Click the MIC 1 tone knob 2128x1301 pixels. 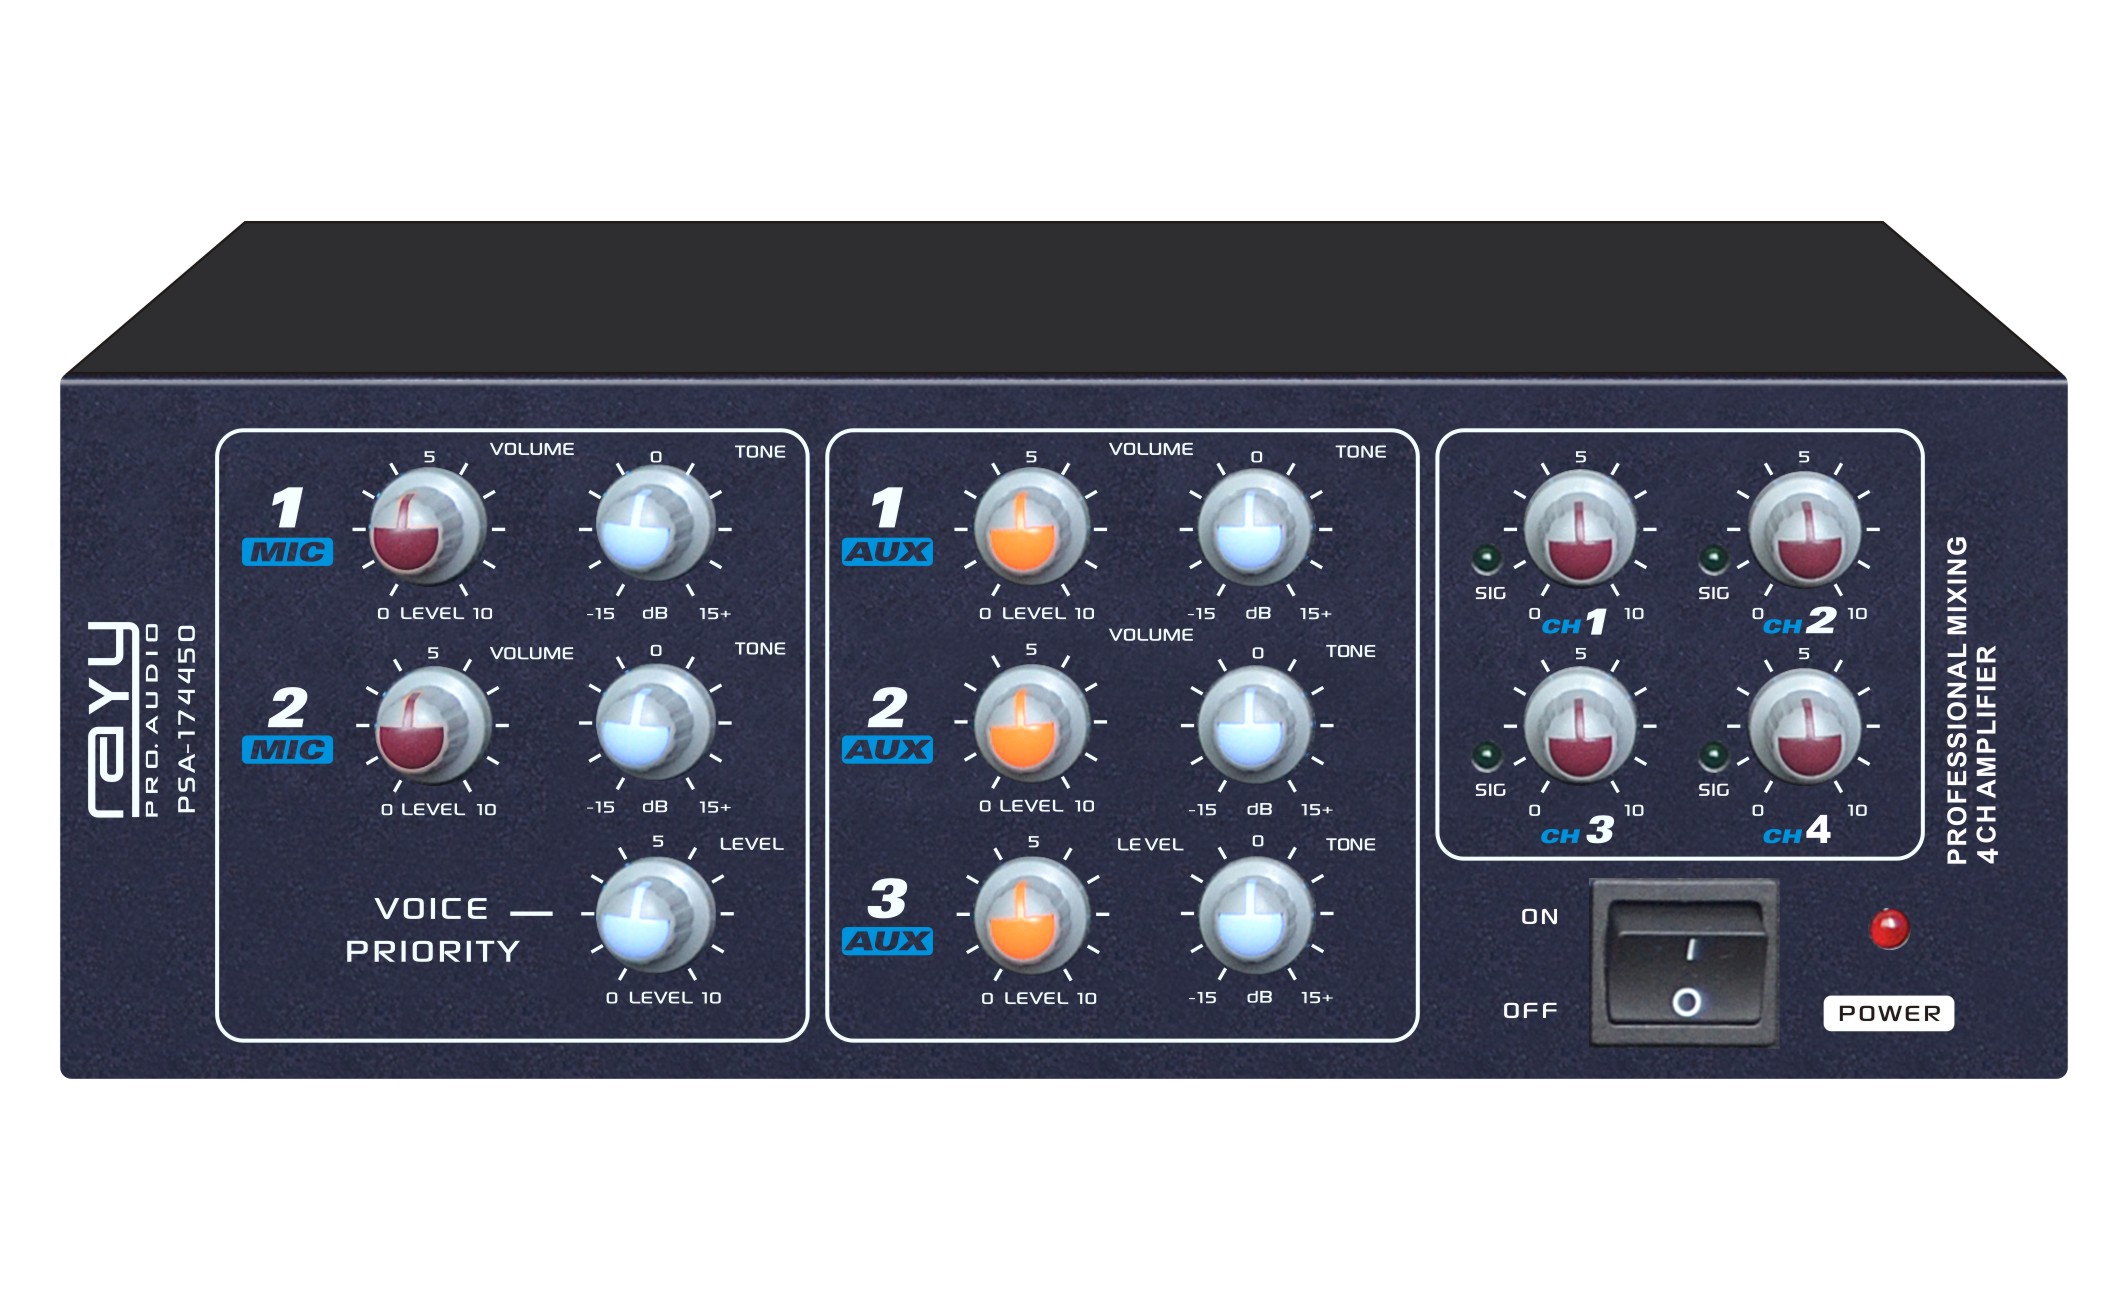coord(655,527)
